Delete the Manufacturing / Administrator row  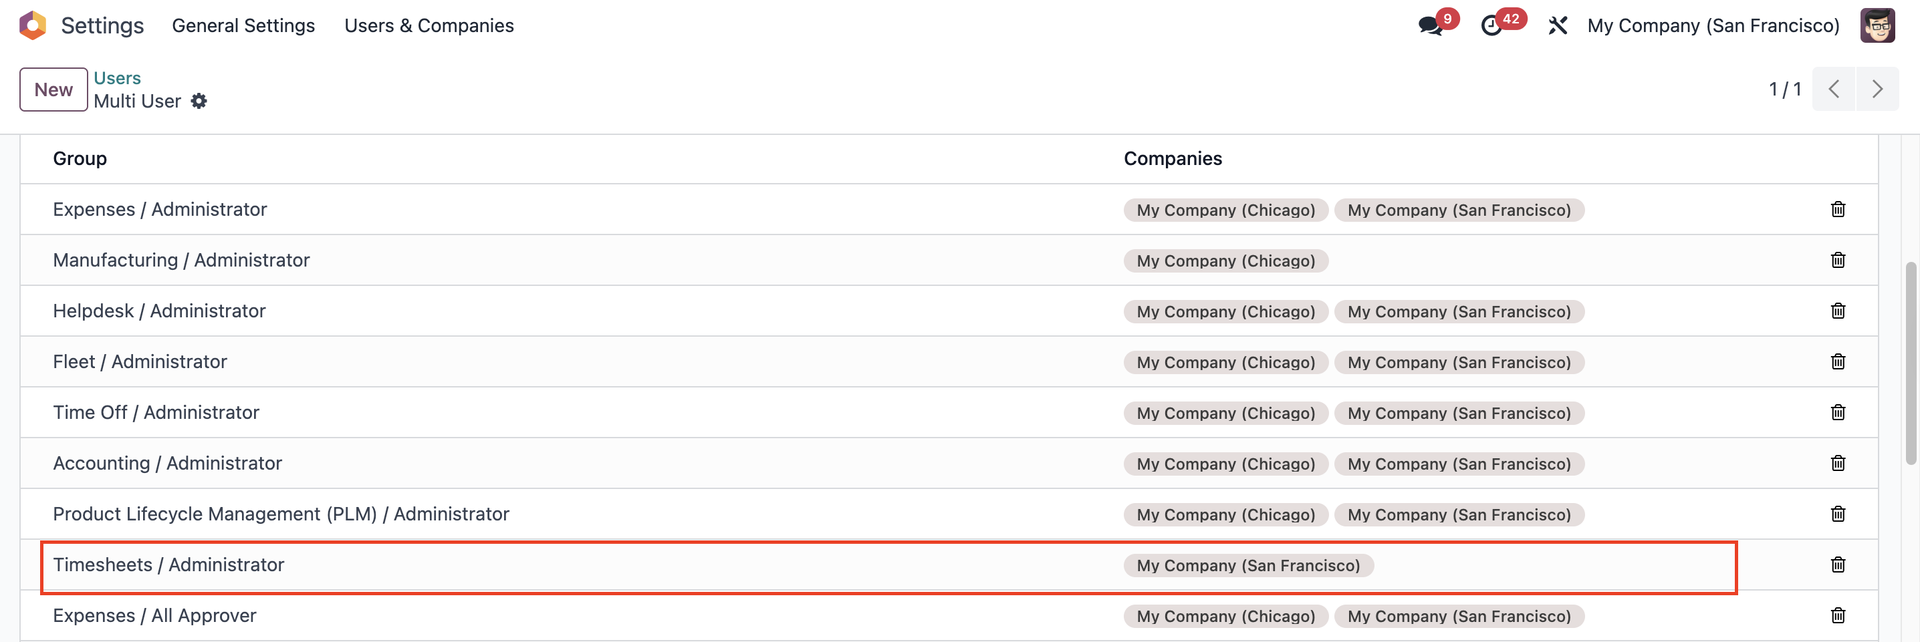[x=1838, y=260]
